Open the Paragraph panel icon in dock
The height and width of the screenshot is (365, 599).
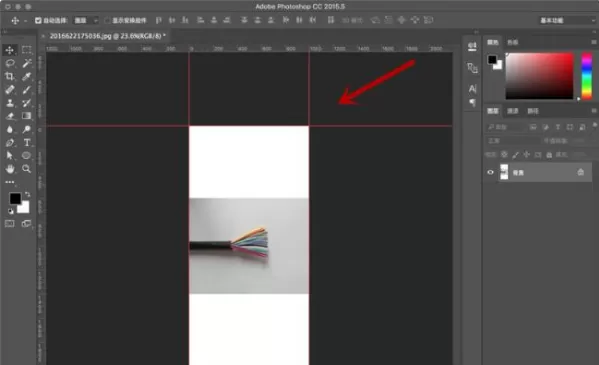(472, 102)
